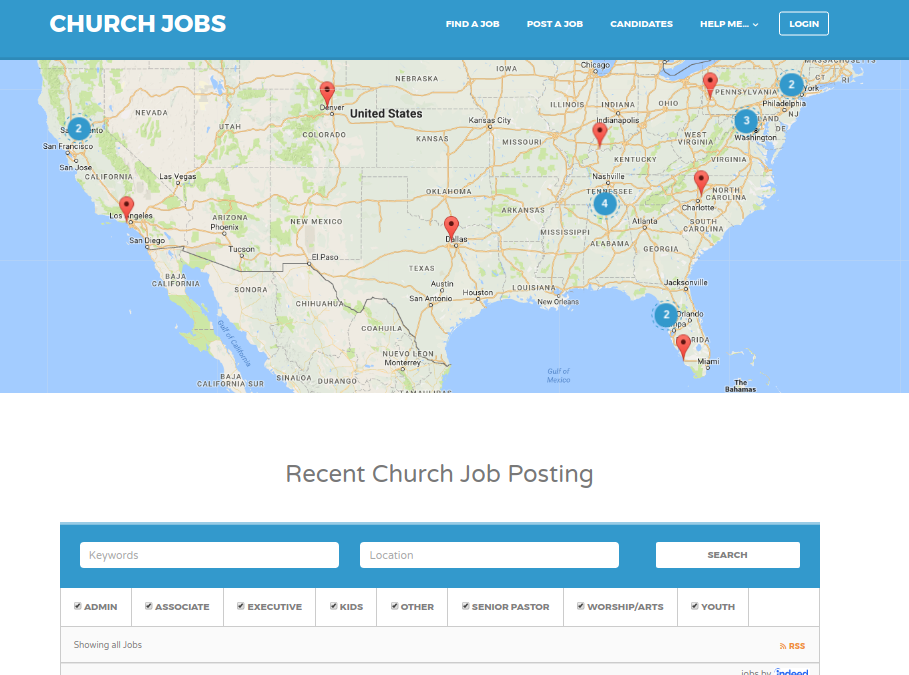
Task: Click the RSS feed icon link
Action: click(x=792, y=646)
